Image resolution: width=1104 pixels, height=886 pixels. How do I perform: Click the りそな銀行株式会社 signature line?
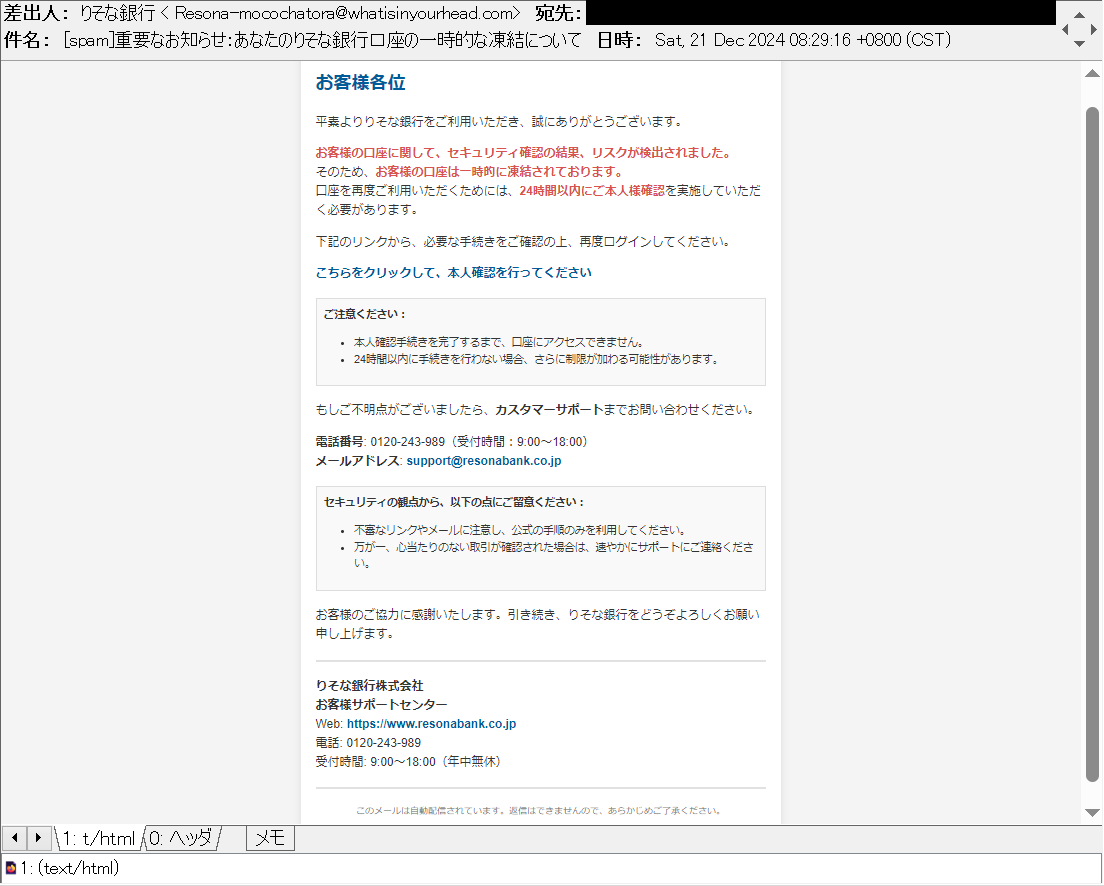coord(370,685)
